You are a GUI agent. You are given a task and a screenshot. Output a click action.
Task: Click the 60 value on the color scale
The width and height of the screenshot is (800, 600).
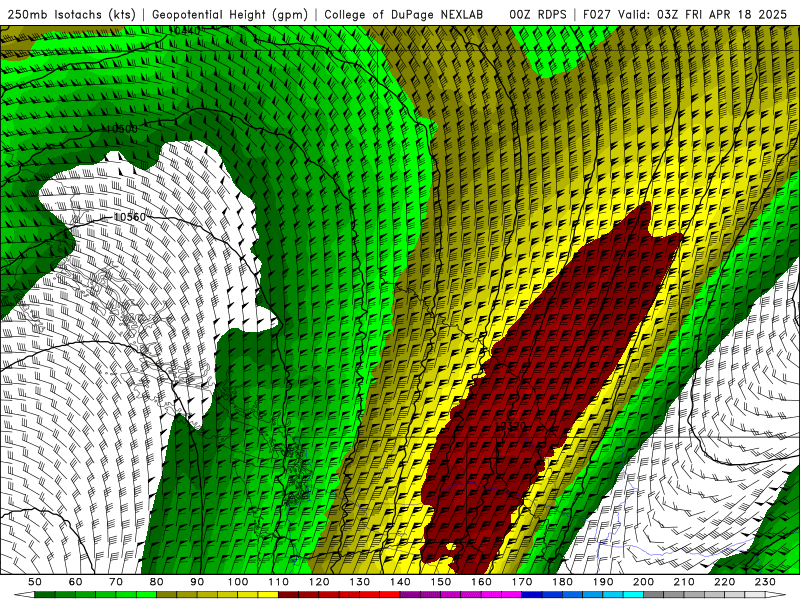click(x=76, y=582)
